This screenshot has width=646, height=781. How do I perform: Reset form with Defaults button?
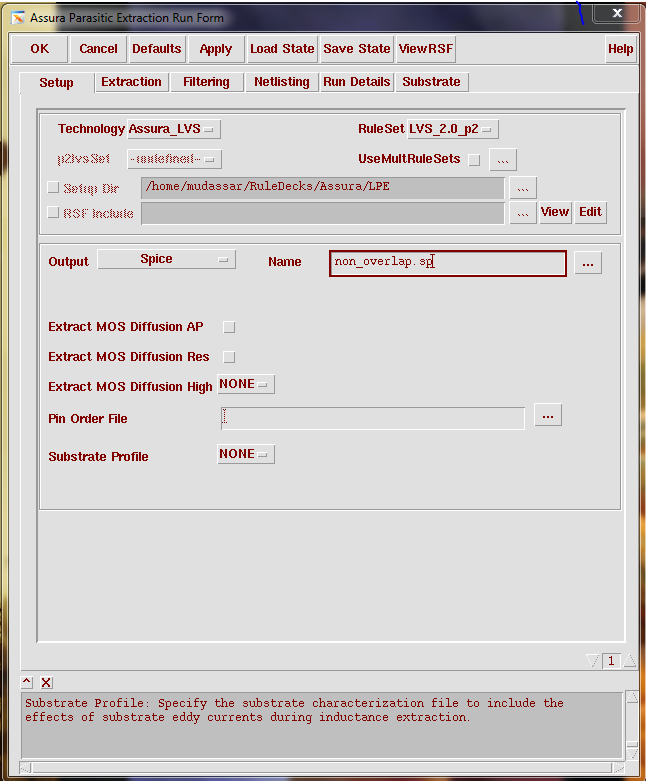157,49
